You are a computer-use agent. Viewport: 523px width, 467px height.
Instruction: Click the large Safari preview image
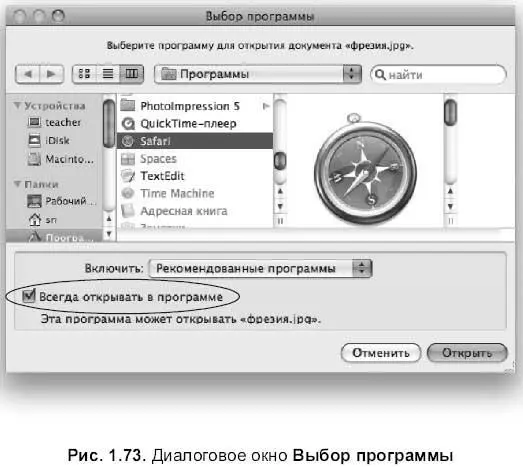point(365,169)
